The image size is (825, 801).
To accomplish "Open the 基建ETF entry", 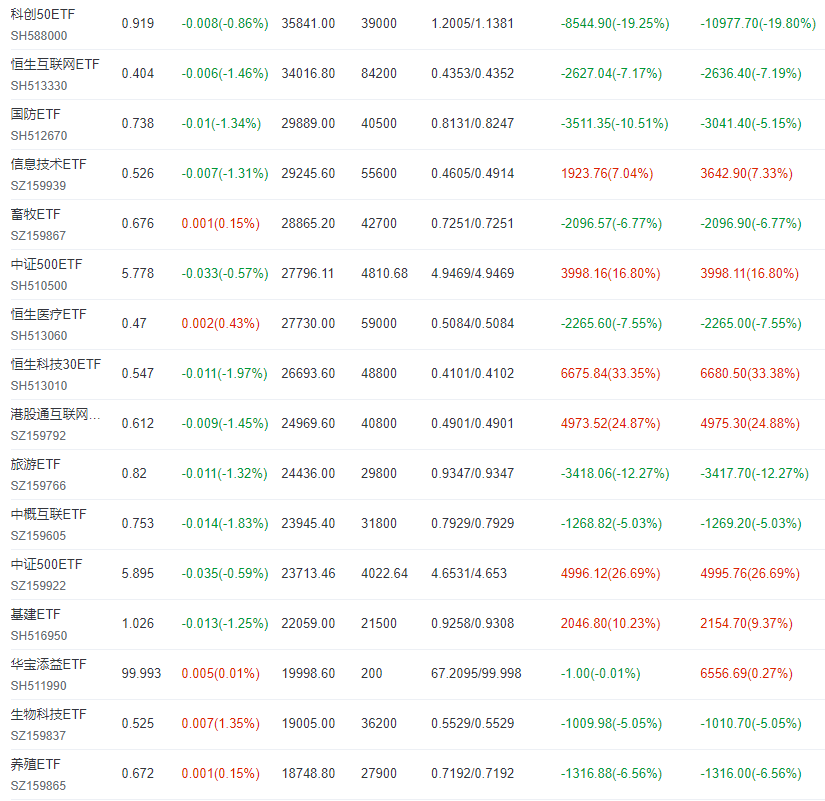I will click(35, 614).
